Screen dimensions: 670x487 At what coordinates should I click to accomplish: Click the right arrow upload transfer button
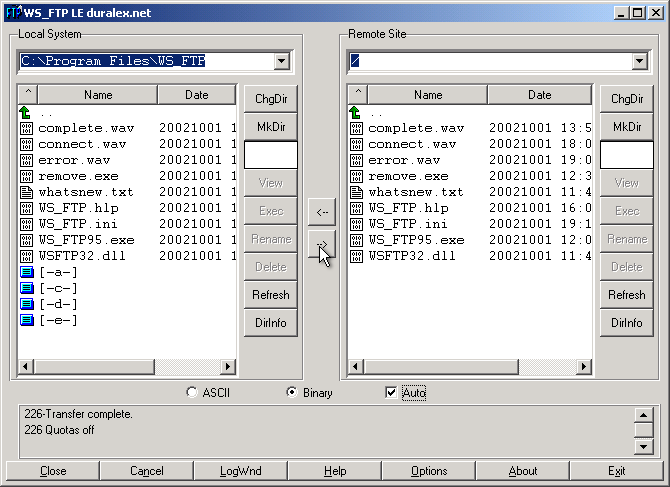pos(321,244)
